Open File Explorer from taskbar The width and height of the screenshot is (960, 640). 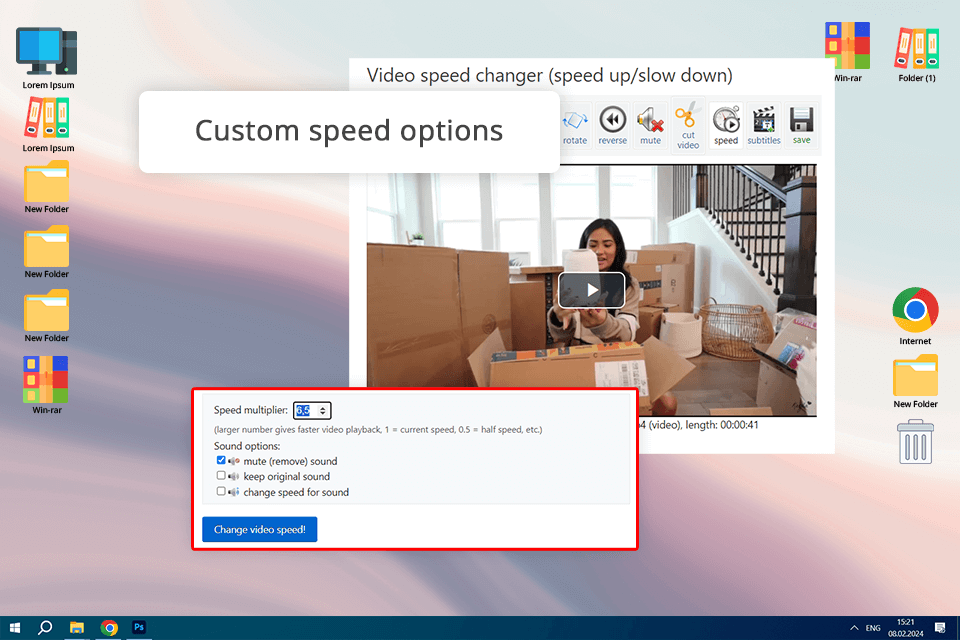coord(77,628)
